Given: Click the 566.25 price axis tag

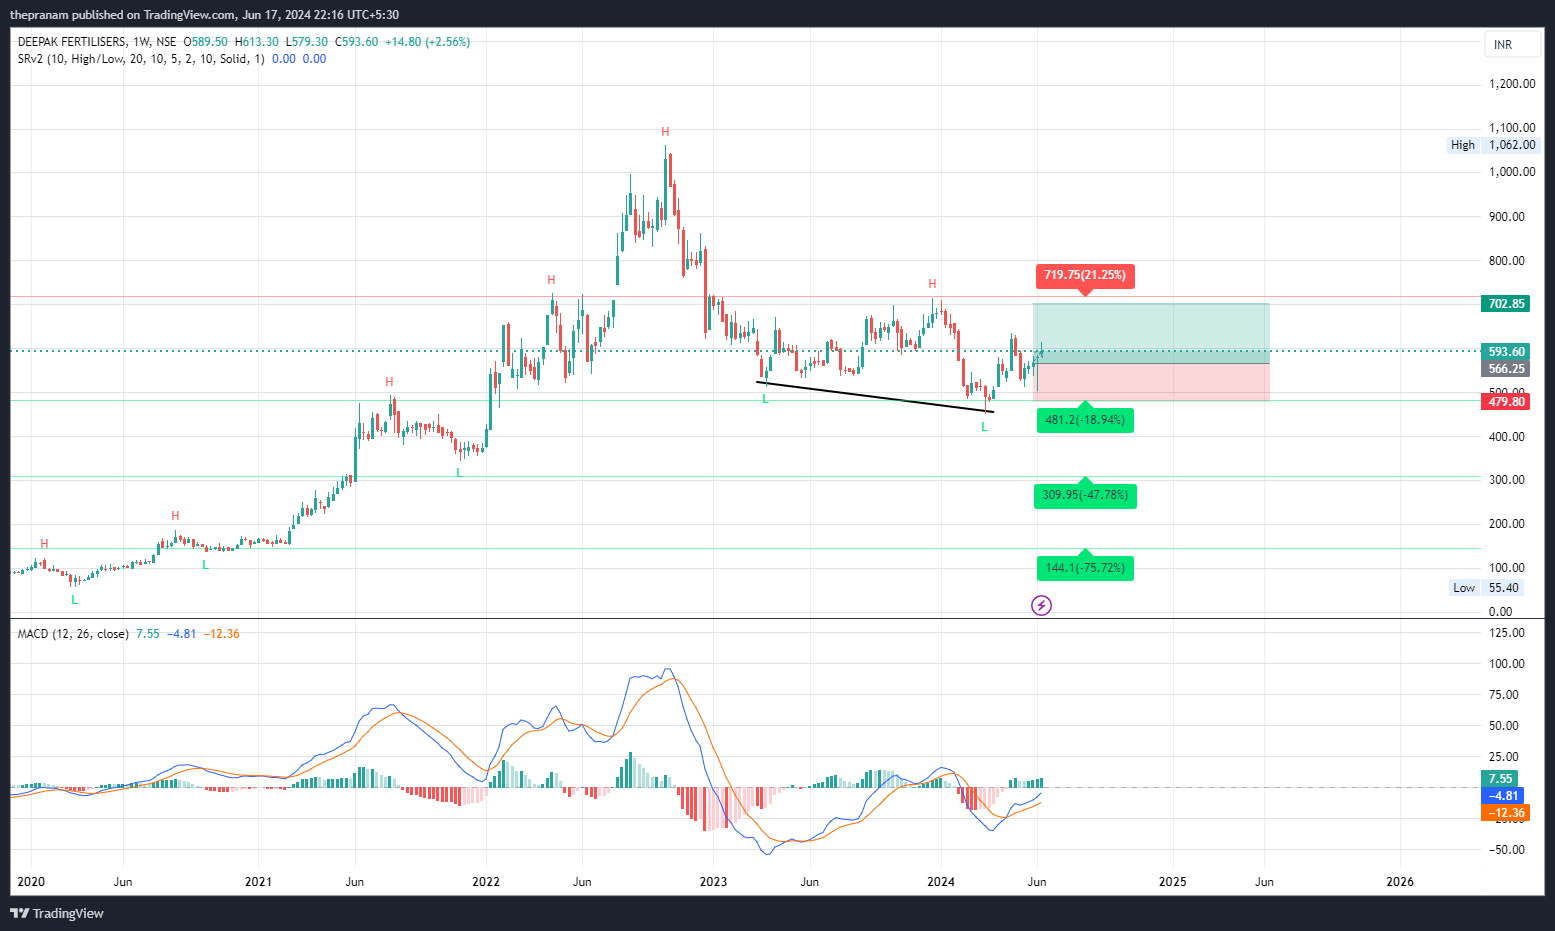Looking at the screenshot, I should [x=1506, y=369].
